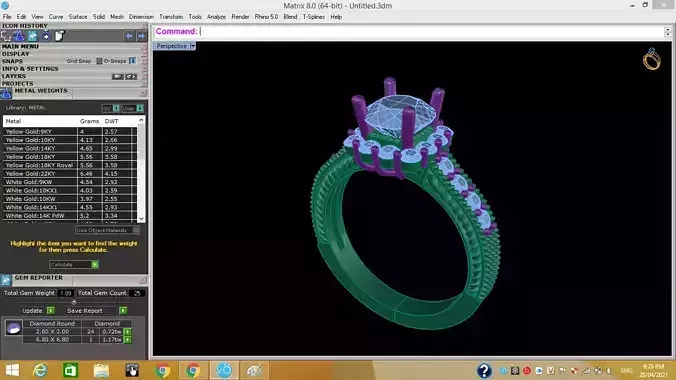Click the help question mark in taskbar
Screen dimensions: 676x380
pos(484,371)
